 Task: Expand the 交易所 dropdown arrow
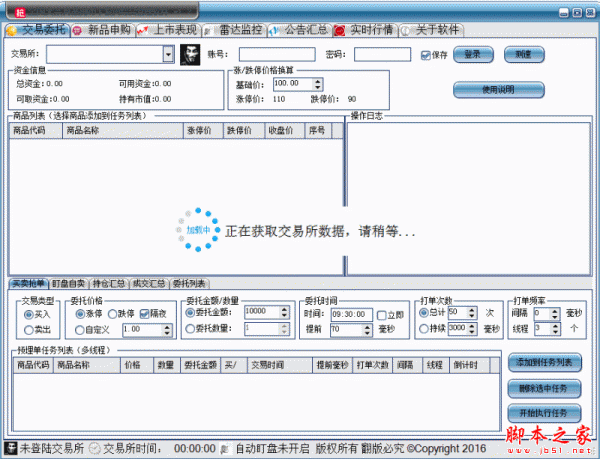click(x=168, y=54)
